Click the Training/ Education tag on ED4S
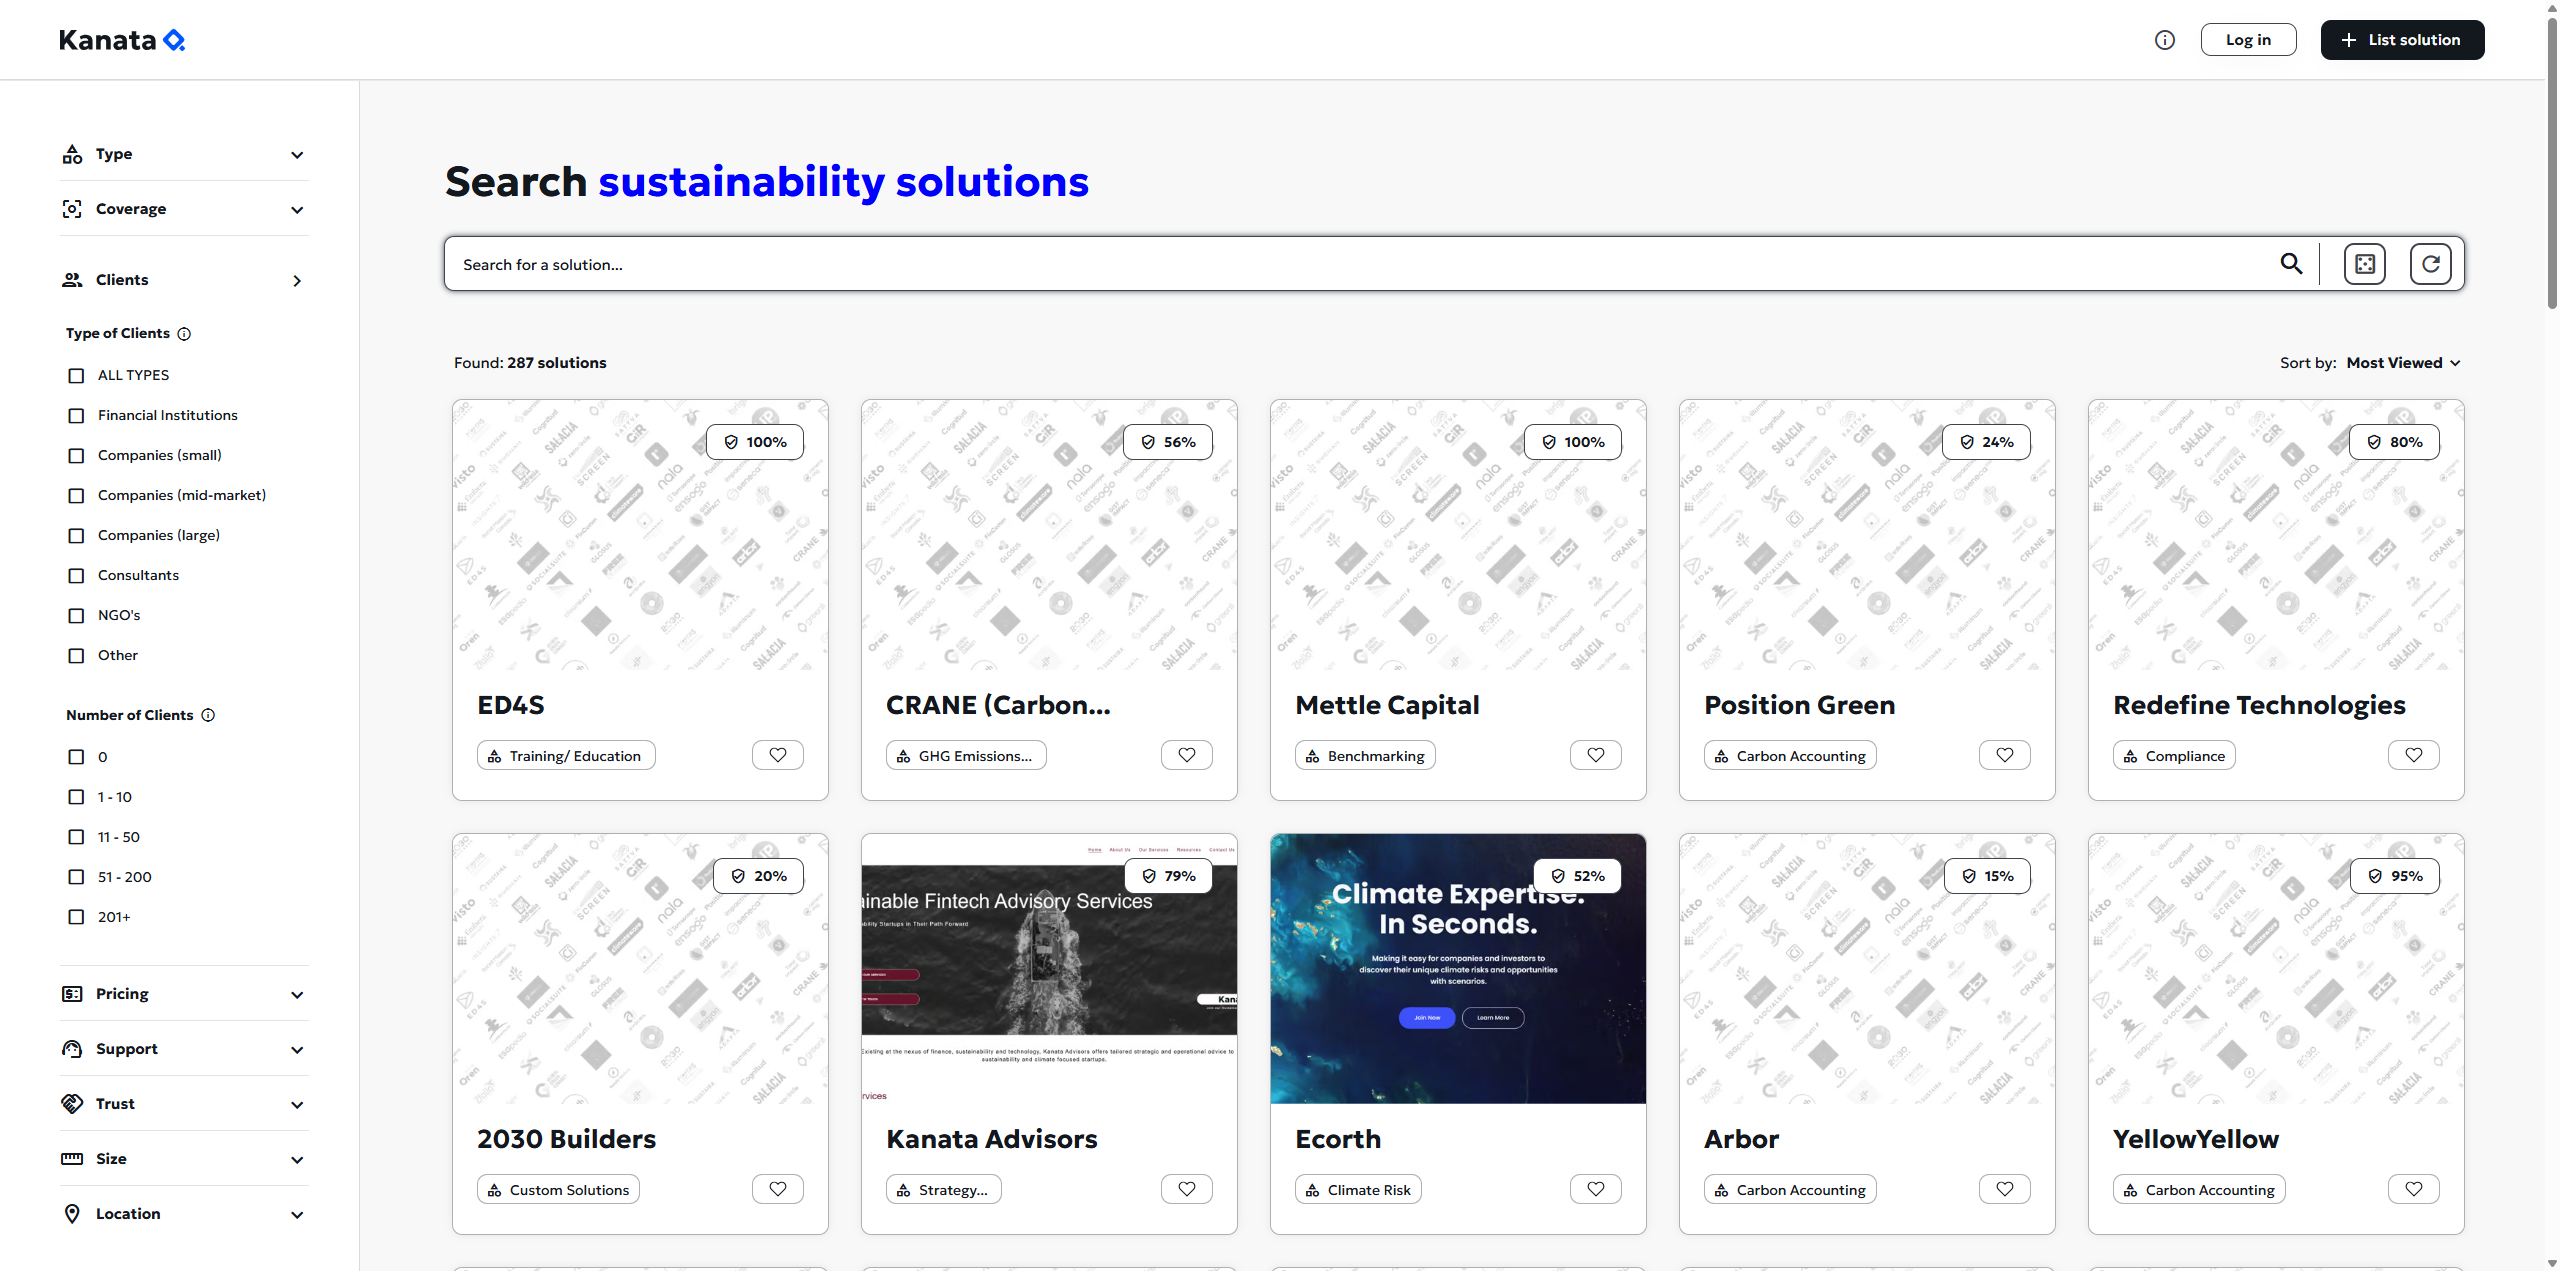Viewport: 2560px width, 1271px height. 566,756
